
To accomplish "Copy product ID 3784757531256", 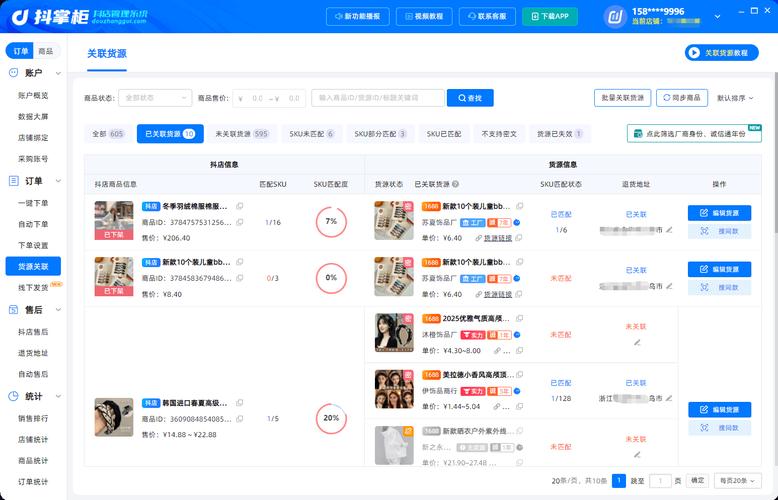I will pos(240,222).
